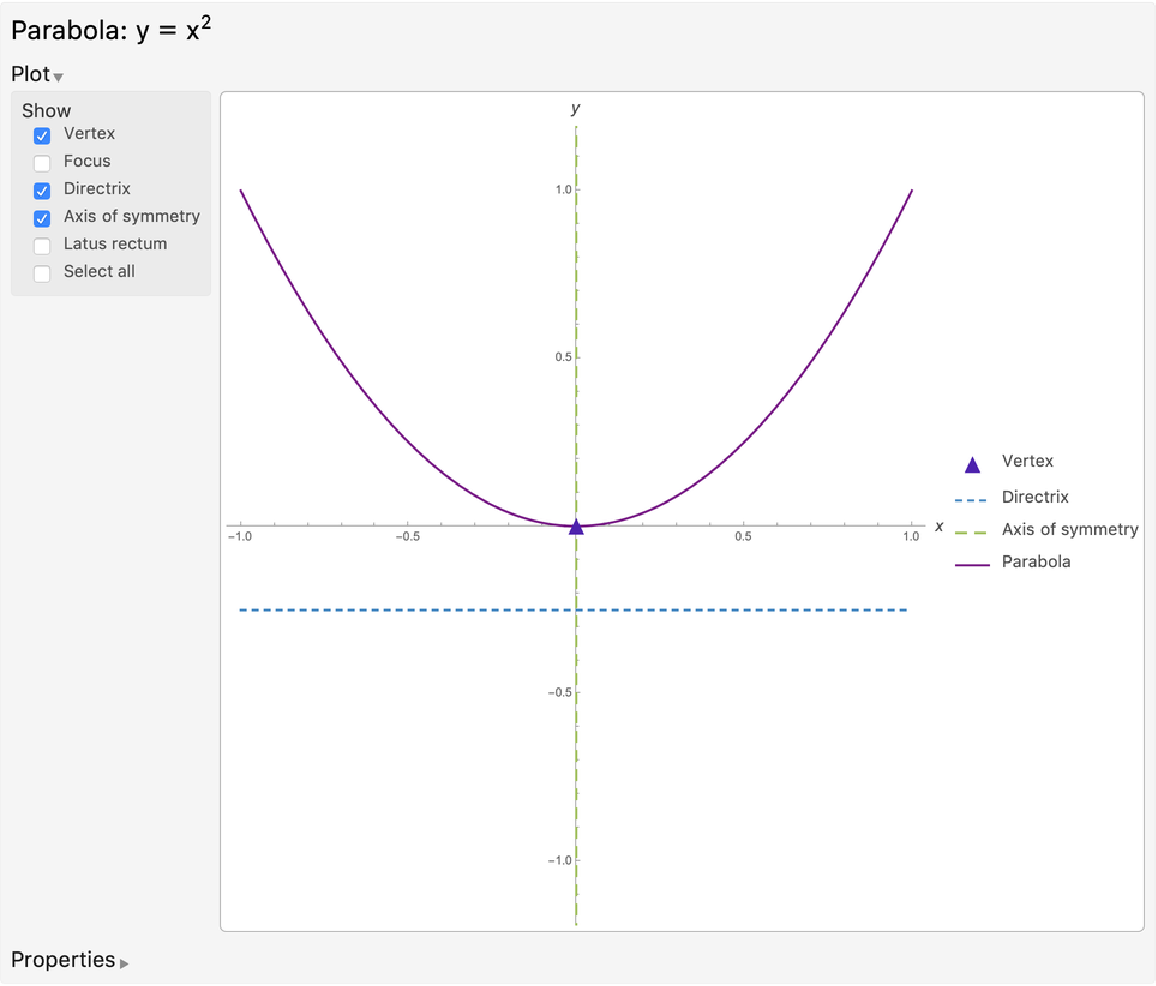Viewport: 1156px width, 986px height.
Task: Click the blue Directrix dash legend marker
Action: point(971,498)
